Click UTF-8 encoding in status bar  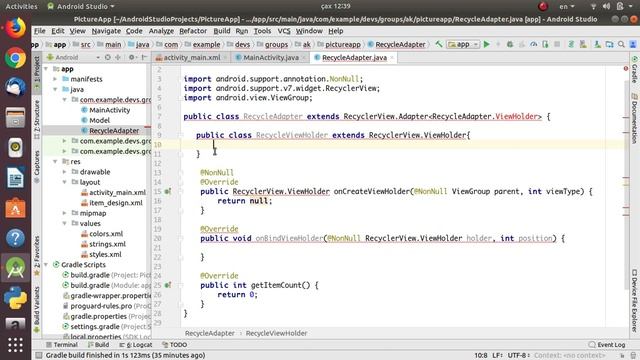click(518, 356)
